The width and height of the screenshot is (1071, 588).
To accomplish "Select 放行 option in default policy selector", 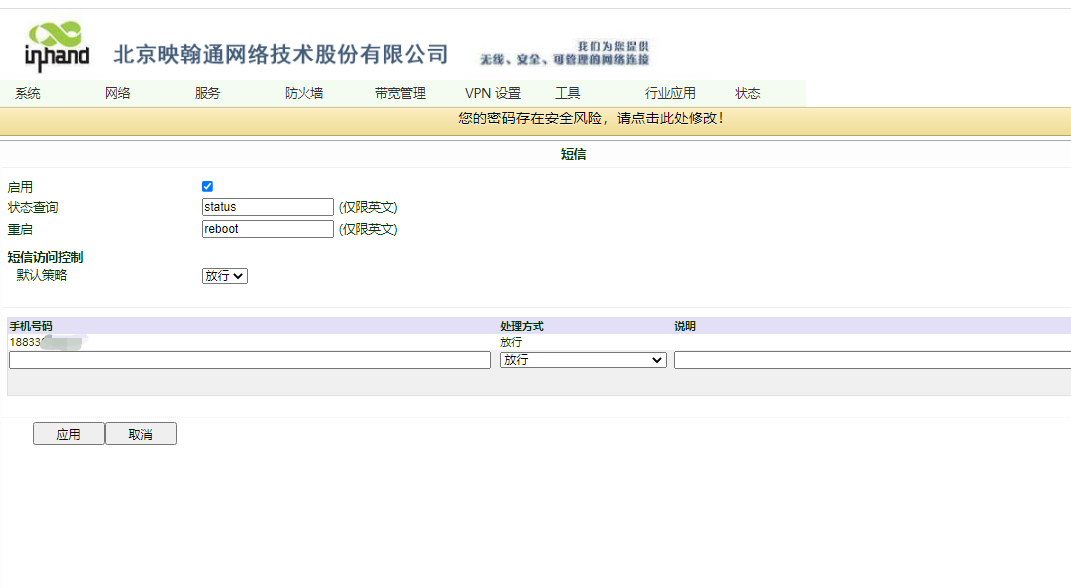I will tap(224, 276).
